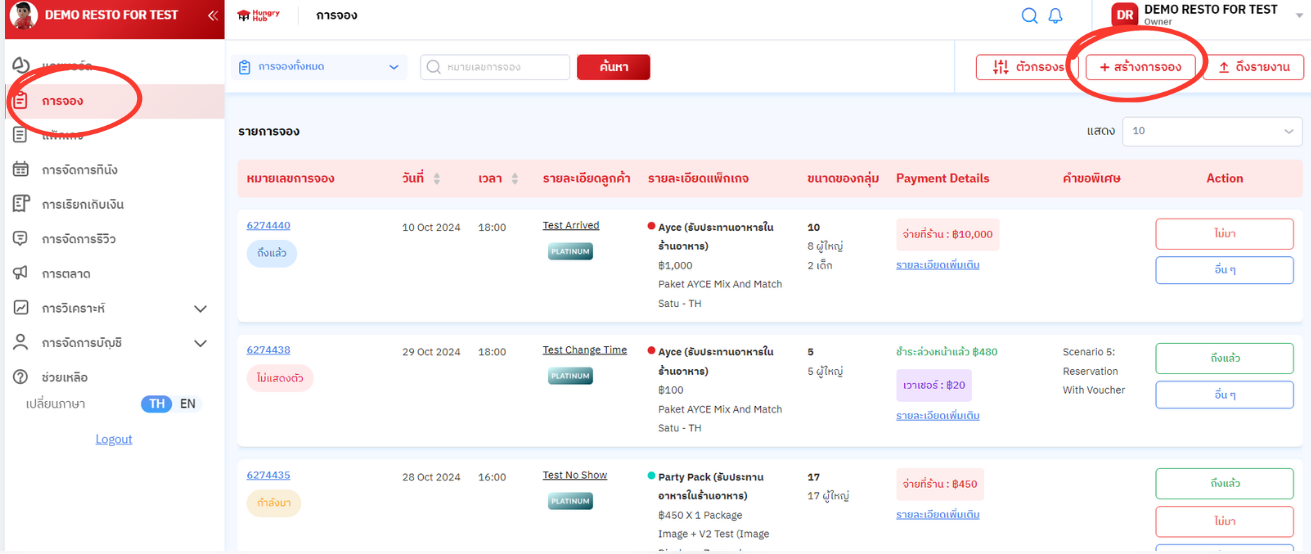Click จ่ายที่ร้าน ฿10,000 payment tag
Viewport: 1311px width, 554px height.
[947, 234]
